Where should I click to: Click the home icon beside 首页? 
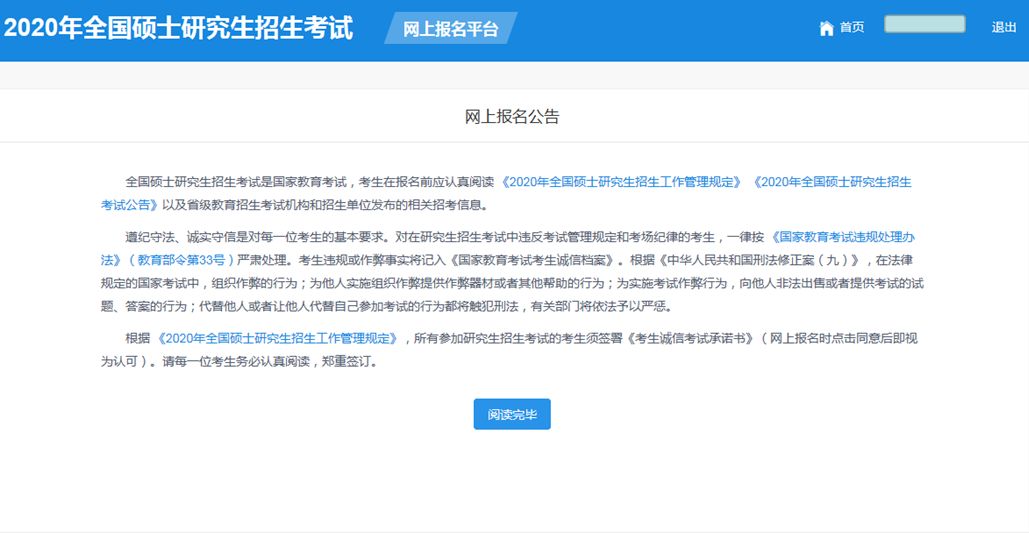coord(826,28)
